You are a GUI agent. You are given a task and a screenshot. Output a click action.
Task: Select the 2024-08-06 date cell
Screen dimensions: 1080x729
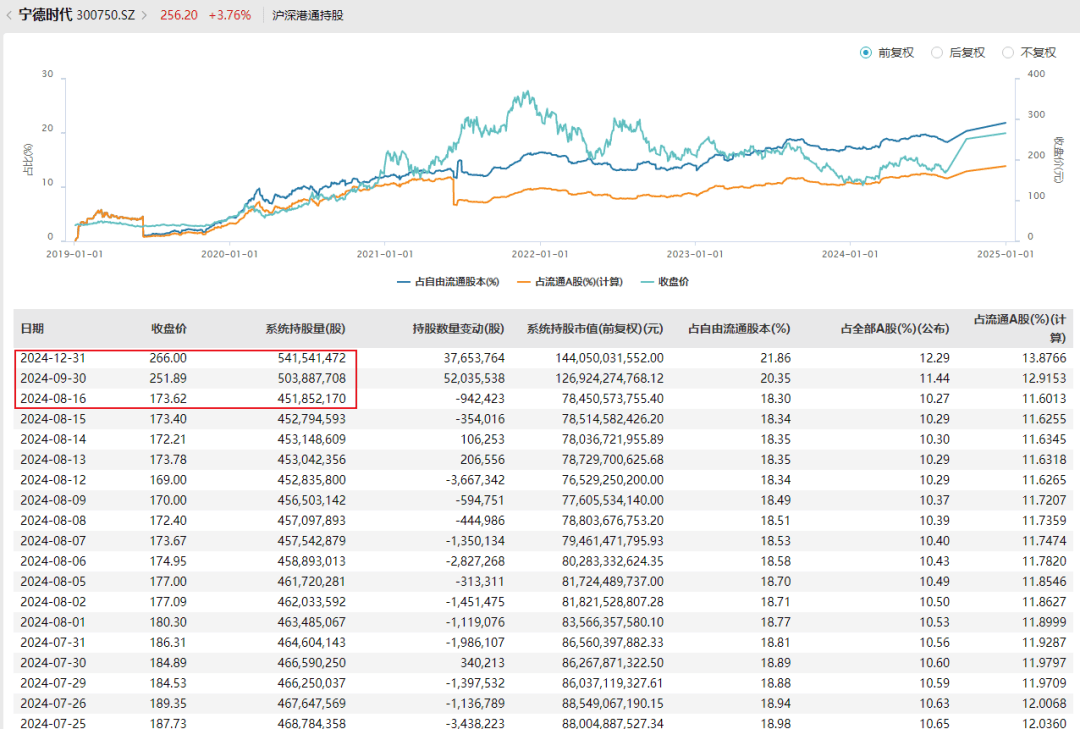pos(53,561)
